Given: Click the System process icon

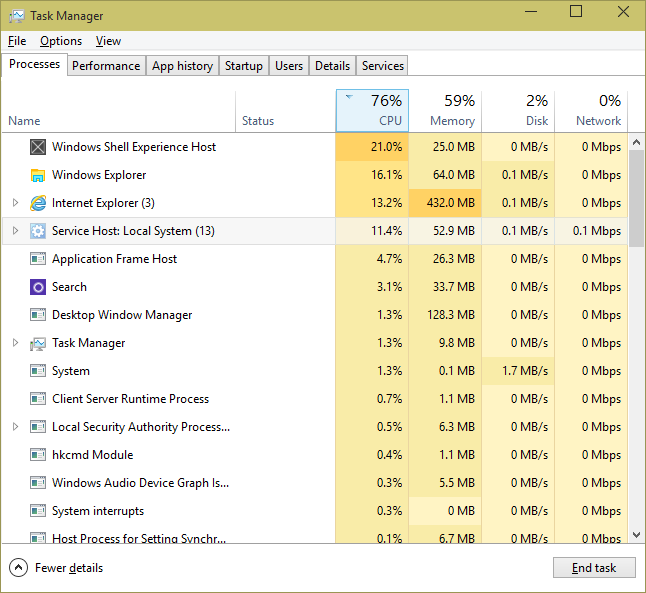Looking at the screenshot, I should click(x=38, y=371).
